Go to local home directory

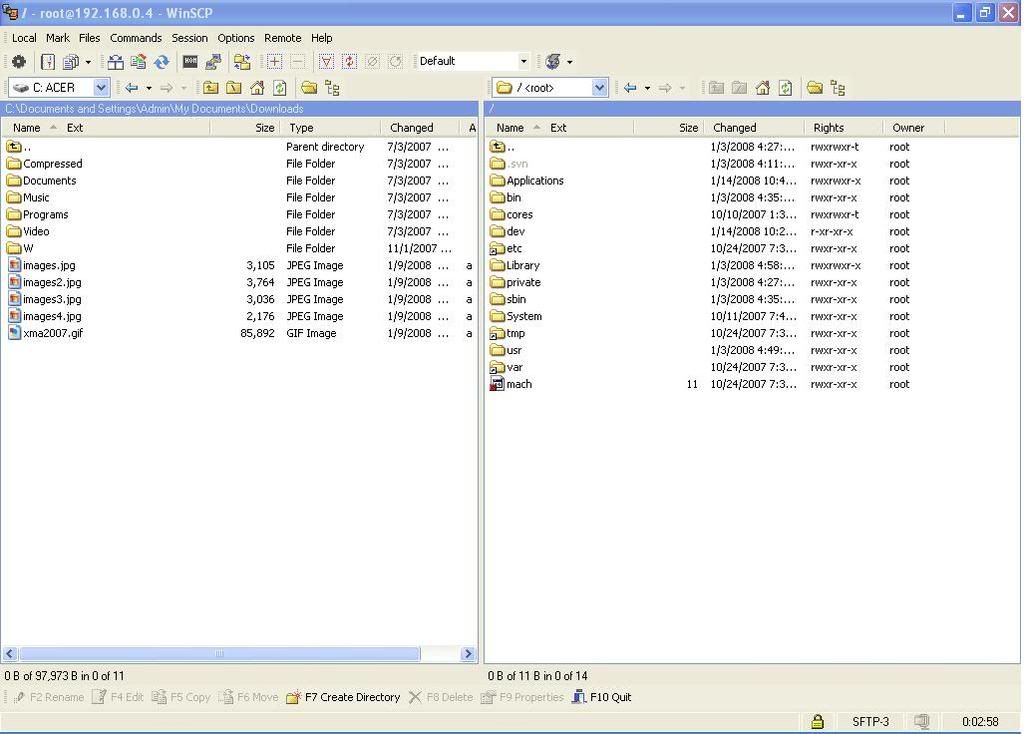coord(257,88)
